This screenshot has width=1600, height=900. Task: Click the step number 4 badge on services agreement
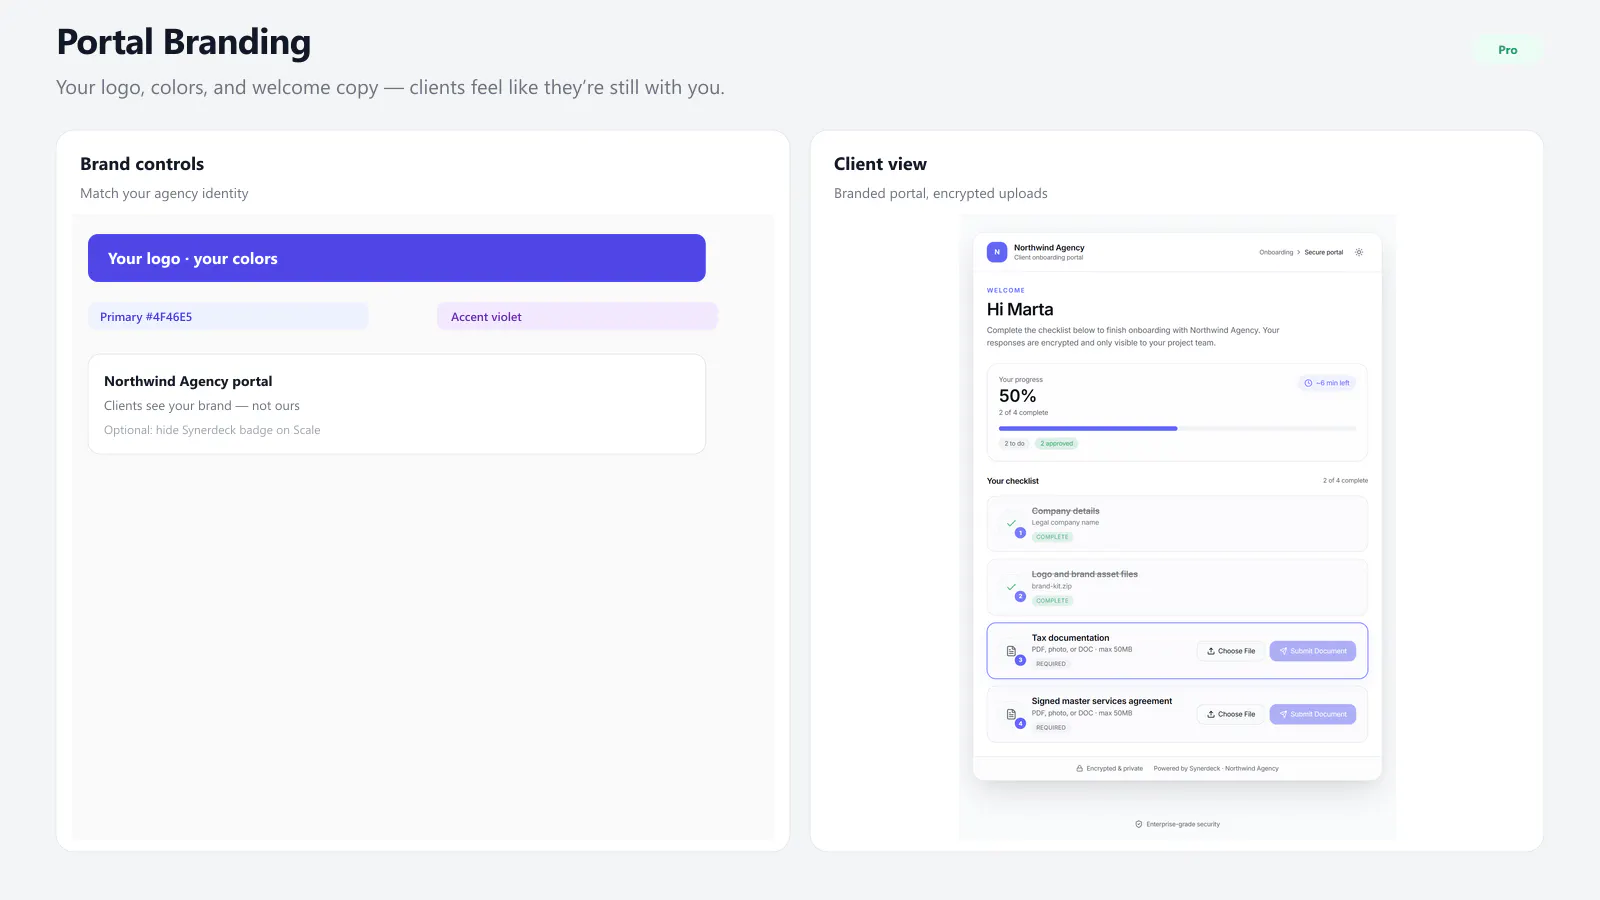click(1020, 724)
